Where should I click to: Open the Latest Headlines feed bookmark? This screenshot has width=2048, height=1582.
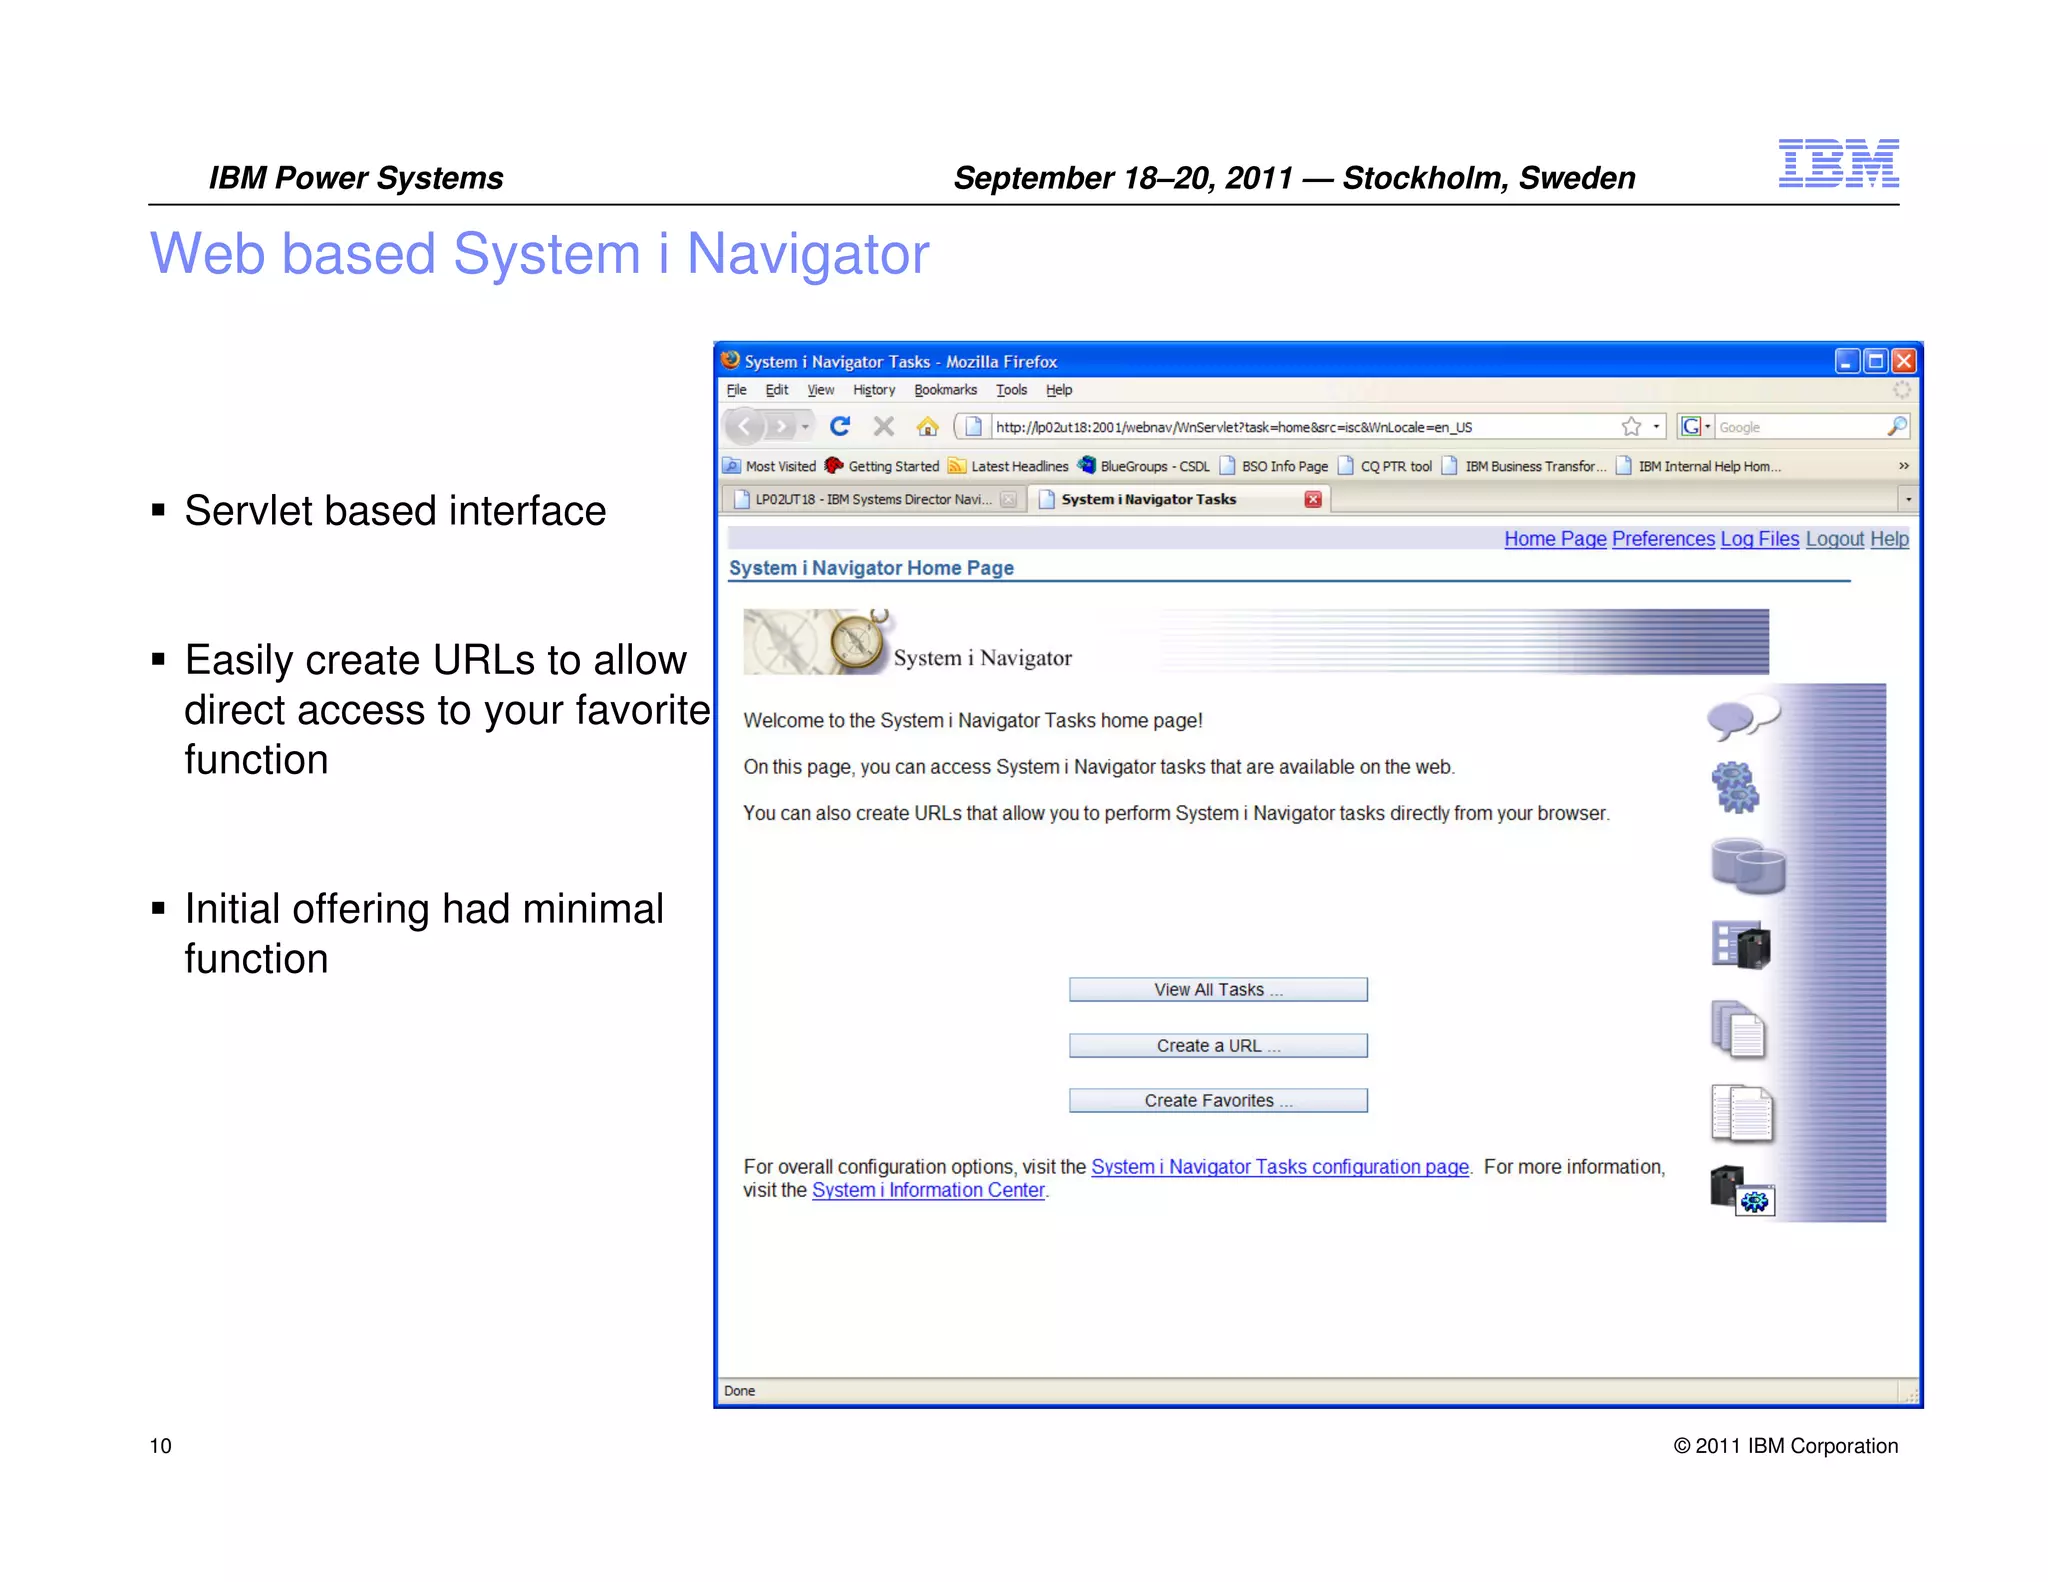[x=1008, y=466]
